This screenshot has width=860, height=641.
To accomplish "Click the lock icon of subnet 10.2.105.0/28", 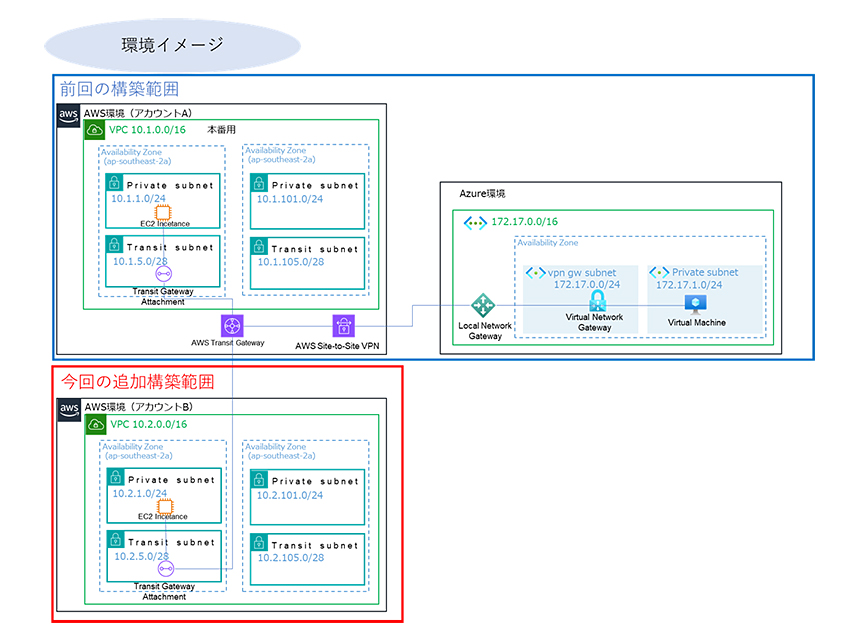I will tap(259, 542).
